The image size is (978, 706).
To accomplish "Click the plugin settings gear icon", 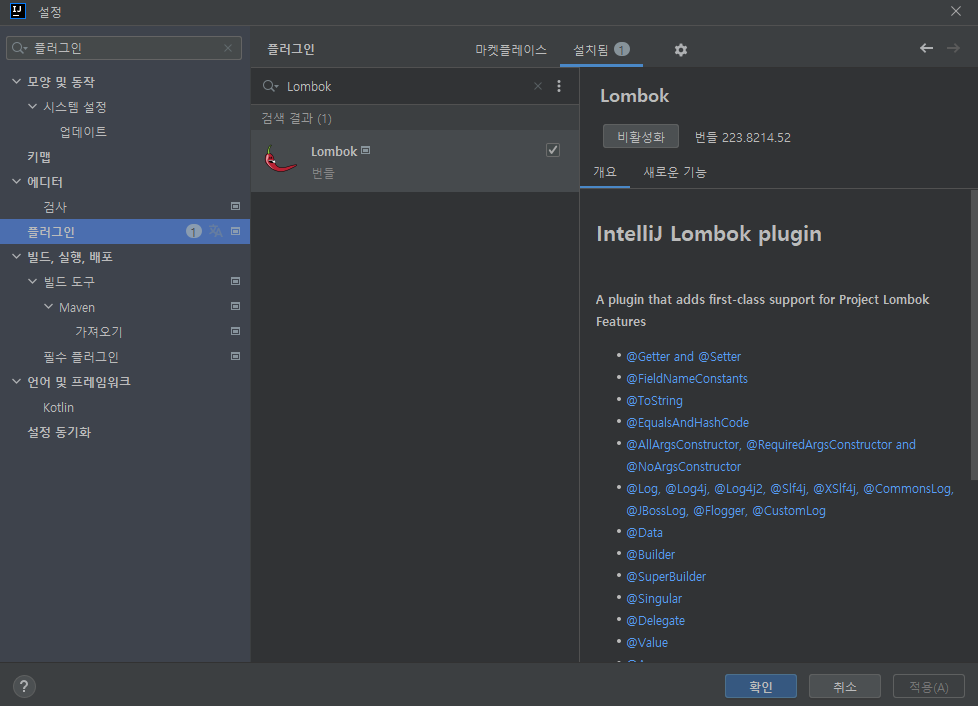I will pyautogui.click(x=680, y=50).
